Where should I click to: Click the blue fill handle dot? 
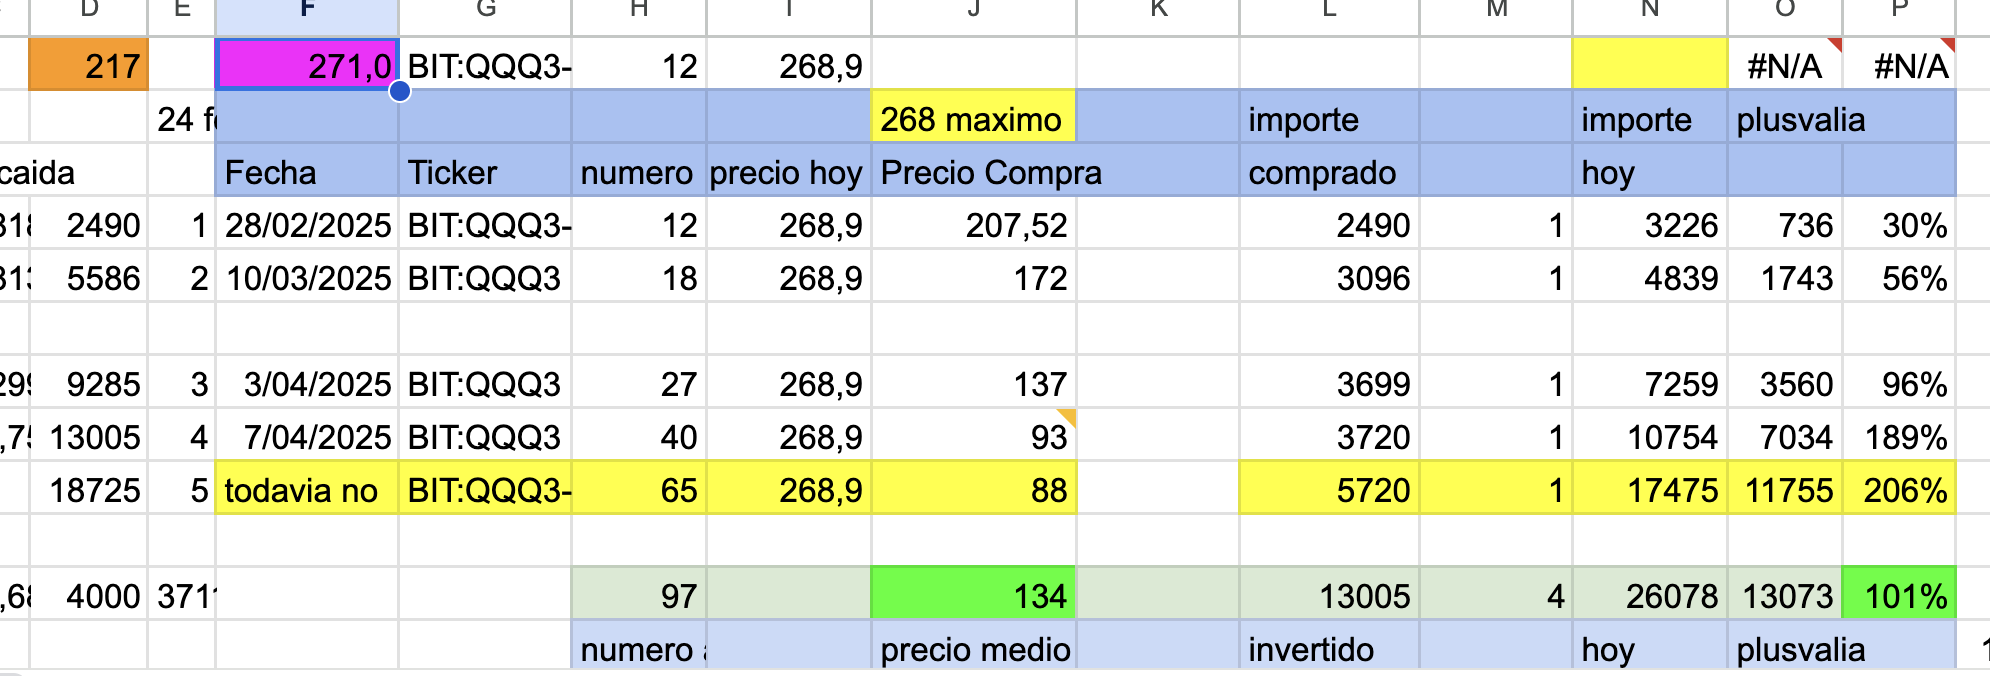(400, 92)
